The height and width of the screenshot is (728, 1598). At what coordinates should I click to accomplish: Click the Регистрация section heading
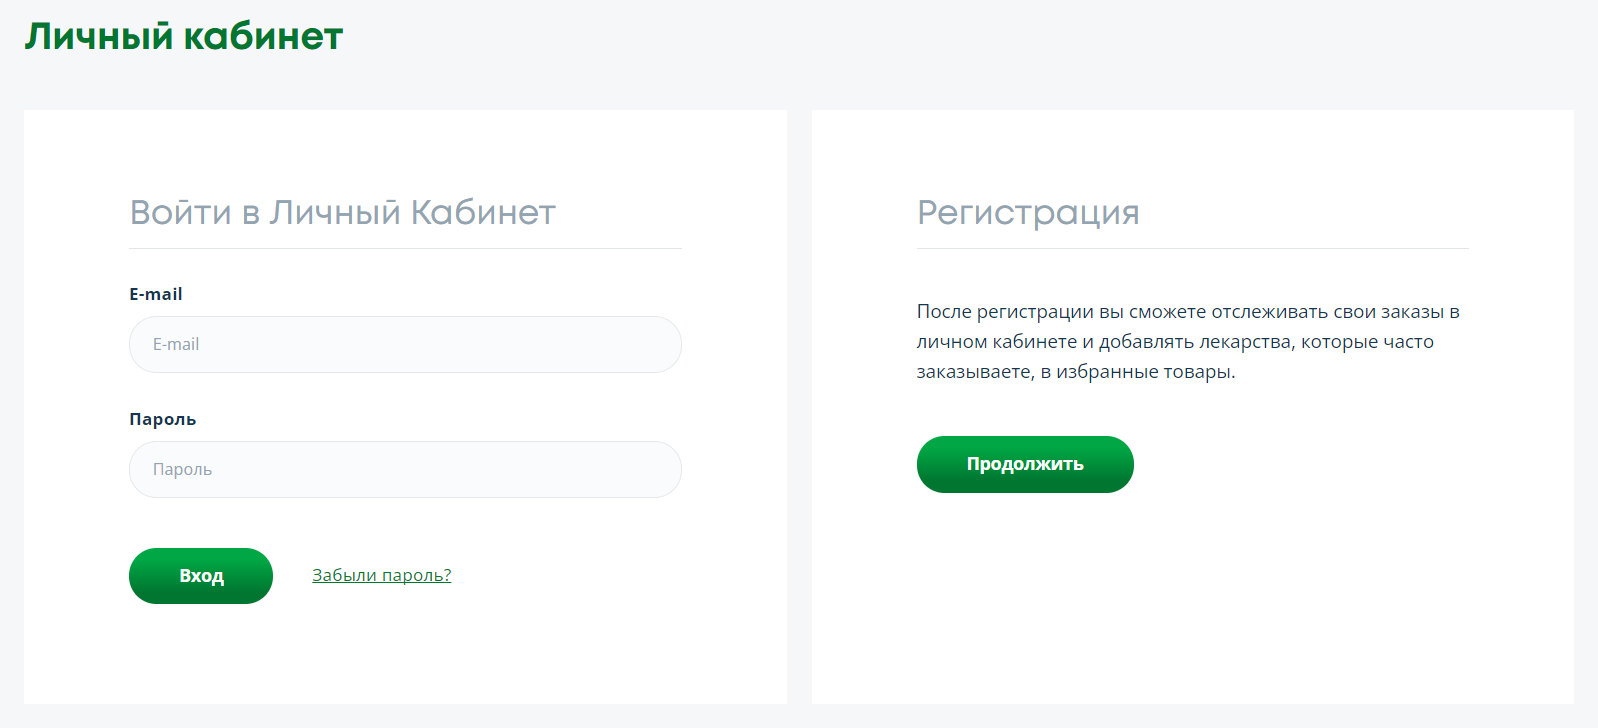point(1028,212)
